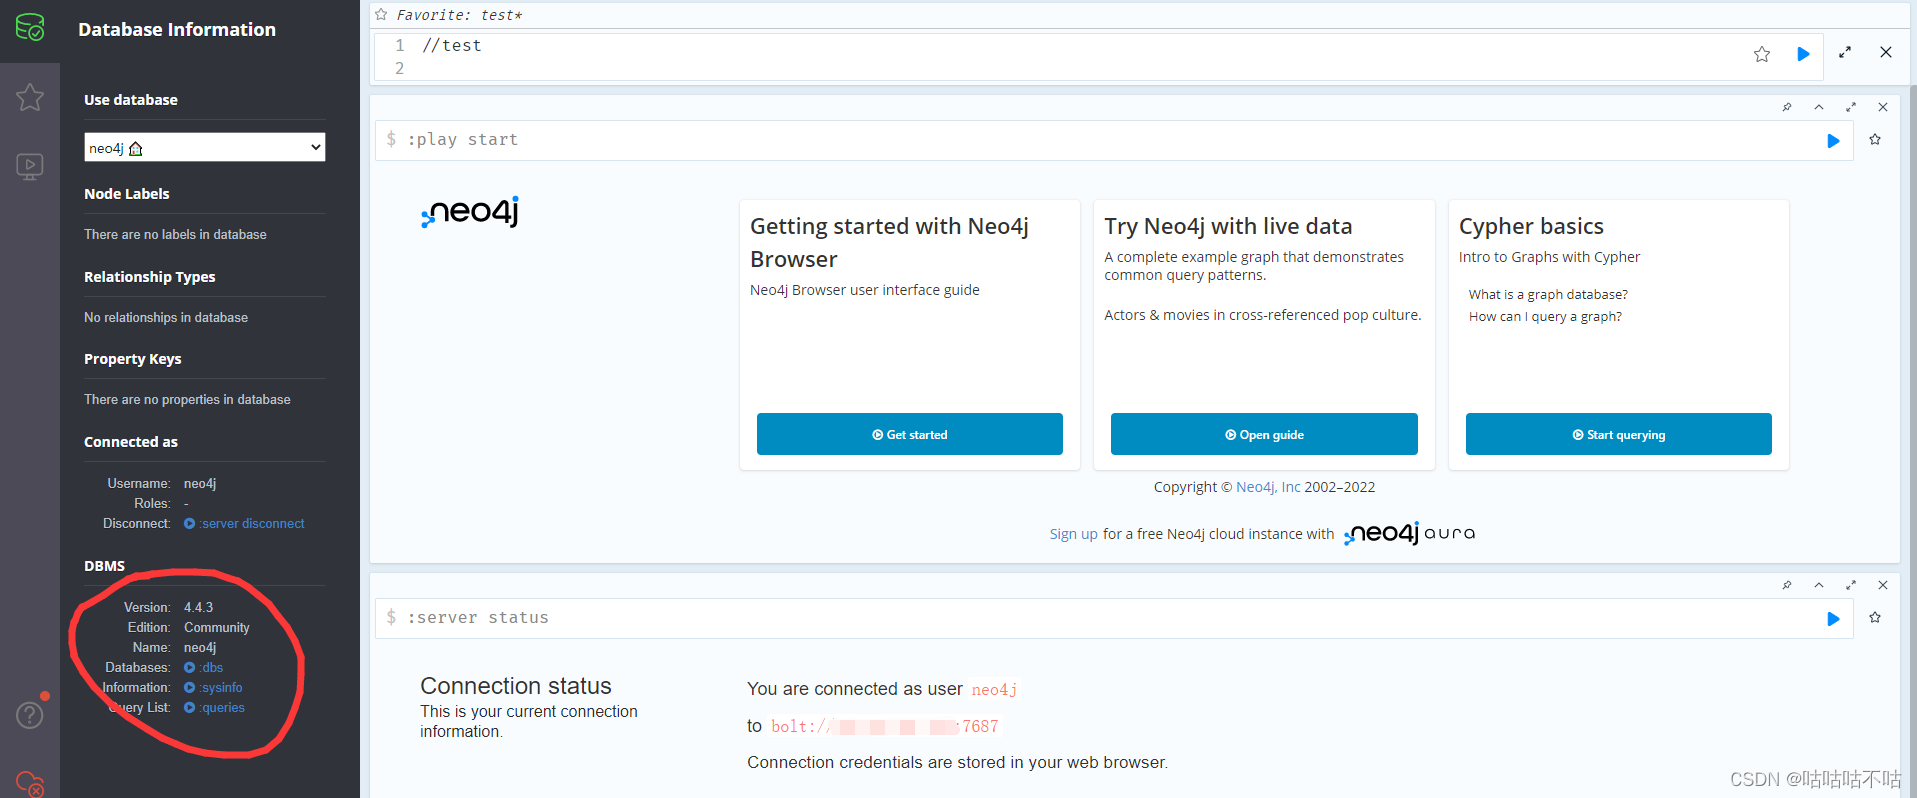Open the Guides play sidebar icon
This screenshot has height=798, width=1917.
(x=30, y=166)
